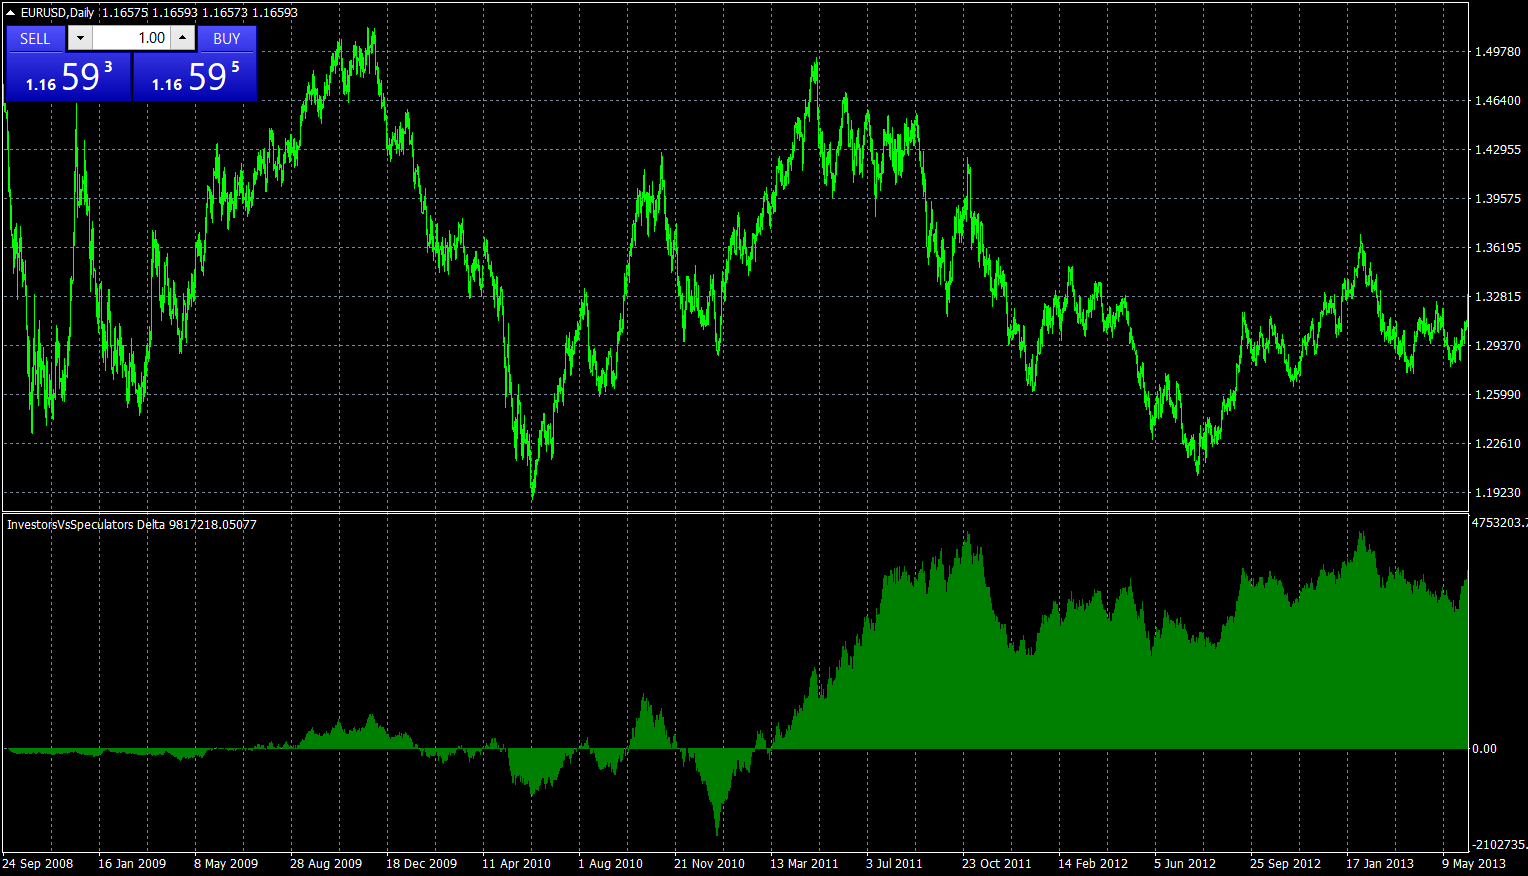
Task: Click the 0.00 level on indicator scale
Action: point(1485,748)
